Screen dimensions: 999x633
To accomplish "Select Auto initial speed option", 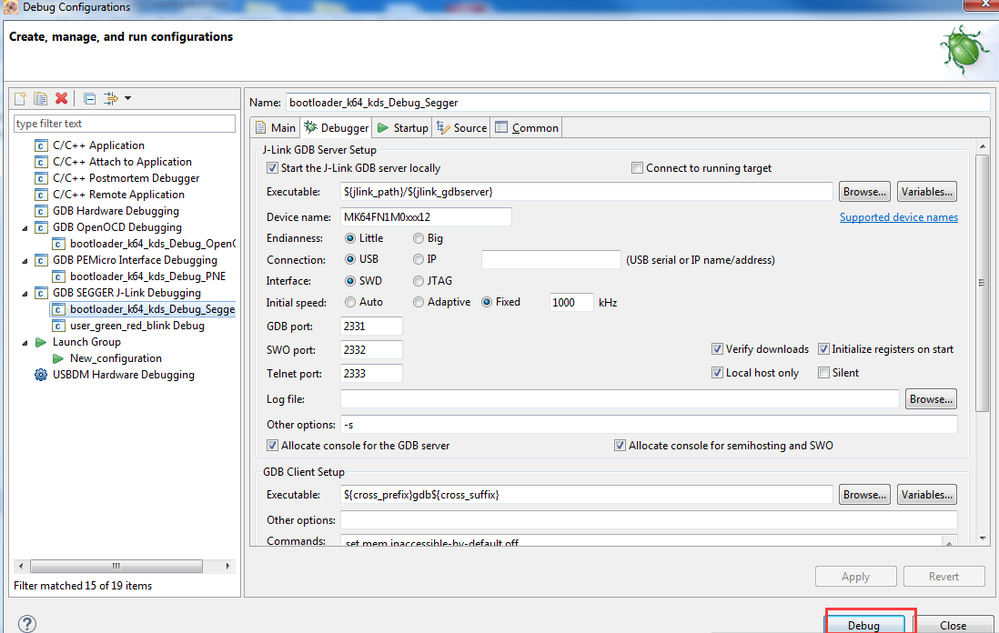I will click(350, 302).
